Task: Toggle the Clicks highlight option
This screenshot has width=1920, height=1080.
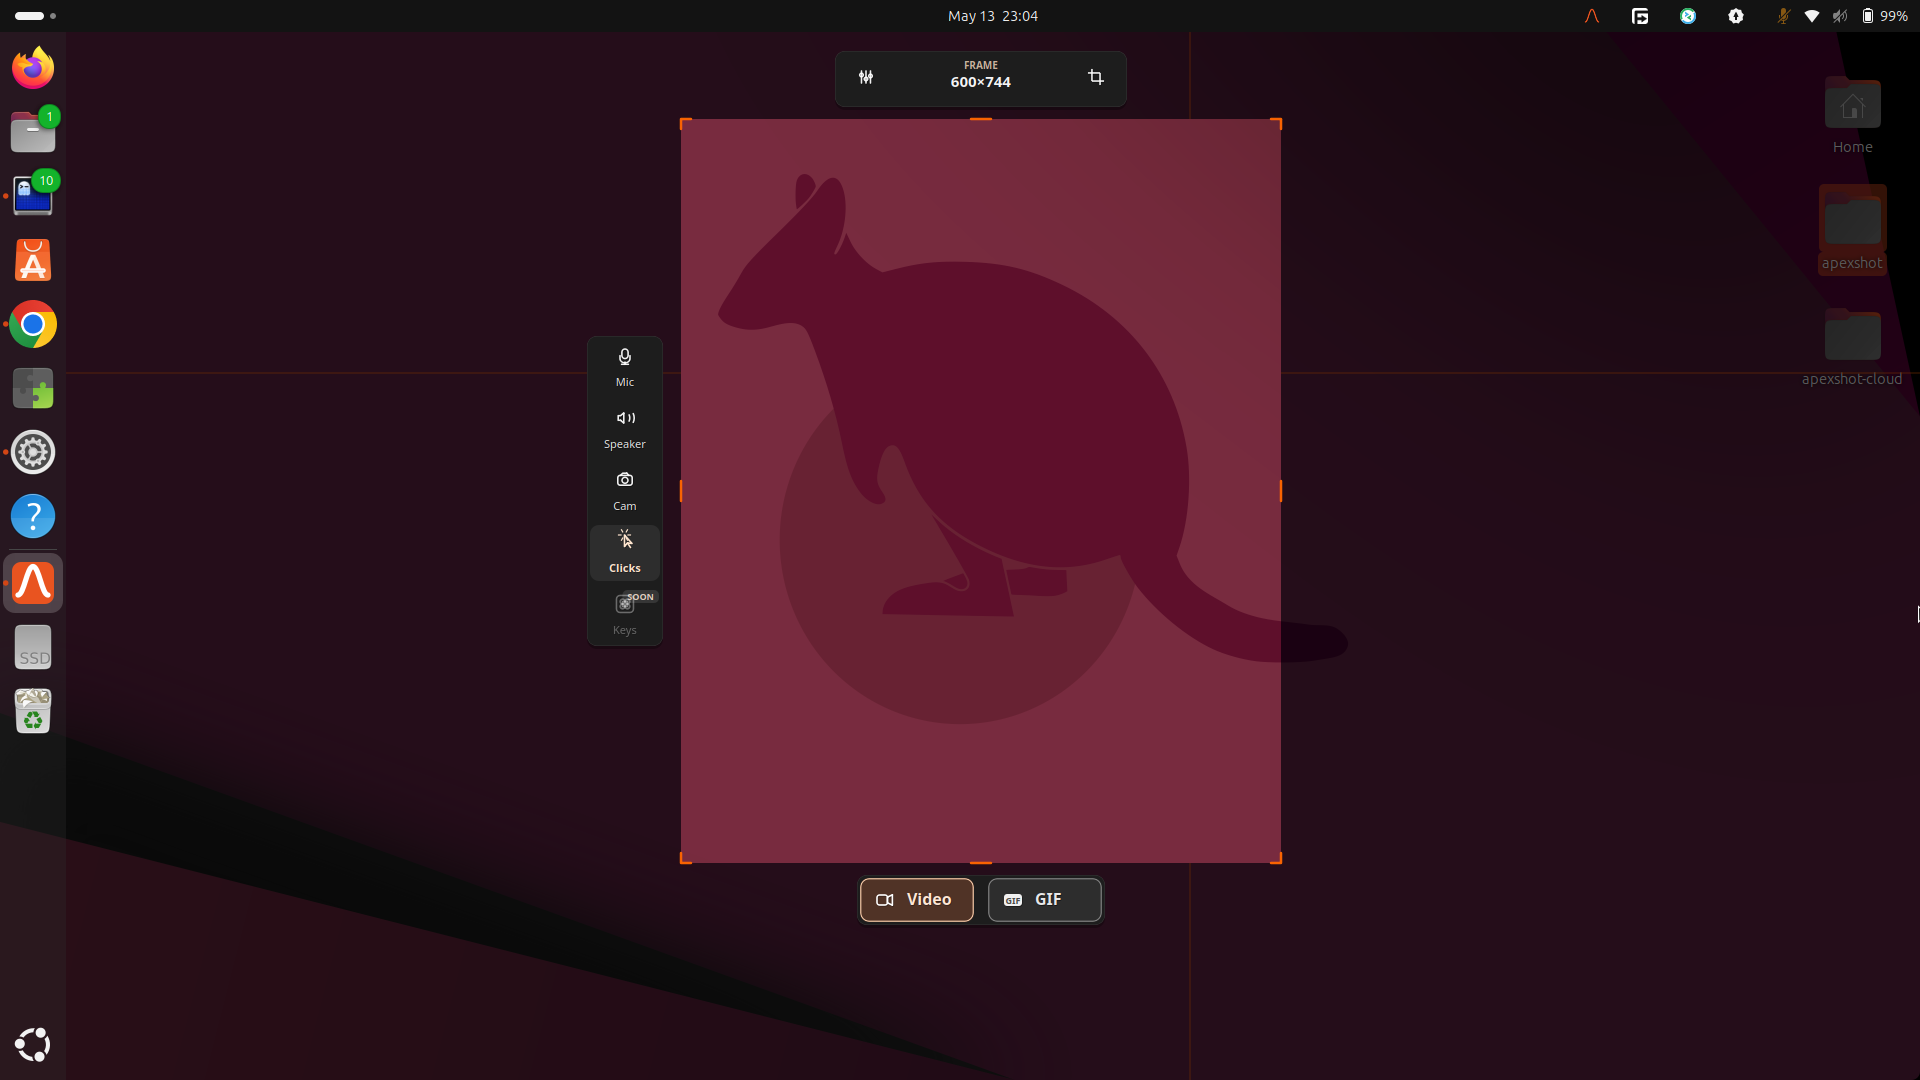Action: (x=625, y=553)
